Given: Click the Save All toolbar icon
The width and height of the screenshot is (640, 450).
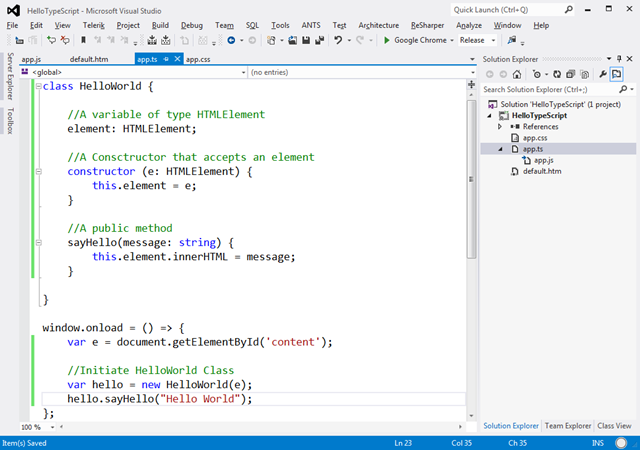Looking at the screenshot, I should (320, 40).
